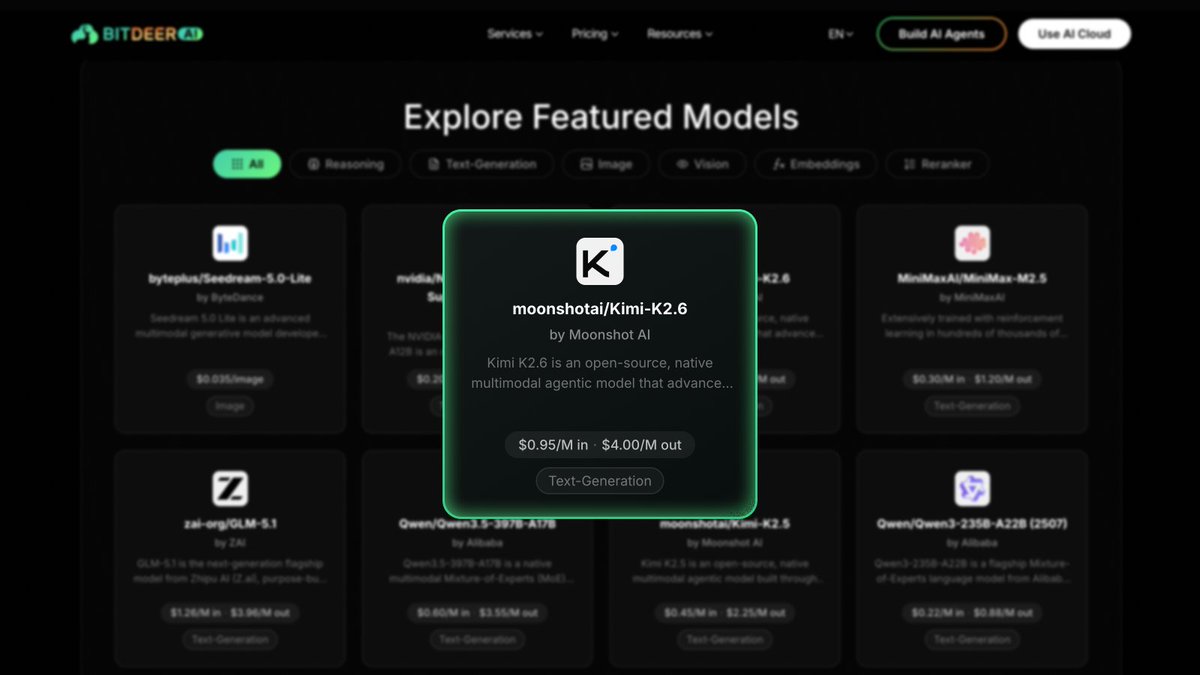Select the Embeddings filter tab
1200x675 pixels.
tap(815, 164)
